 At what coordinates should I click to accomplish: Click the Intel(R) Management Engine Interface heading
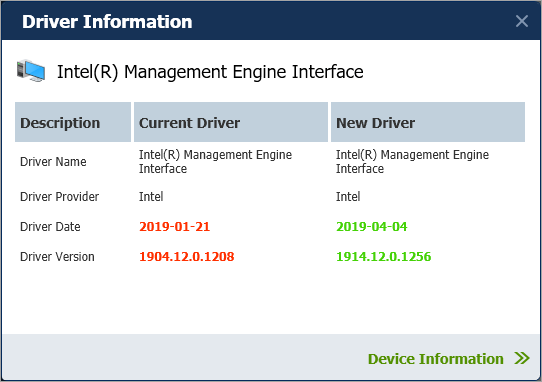pos(210,72)
